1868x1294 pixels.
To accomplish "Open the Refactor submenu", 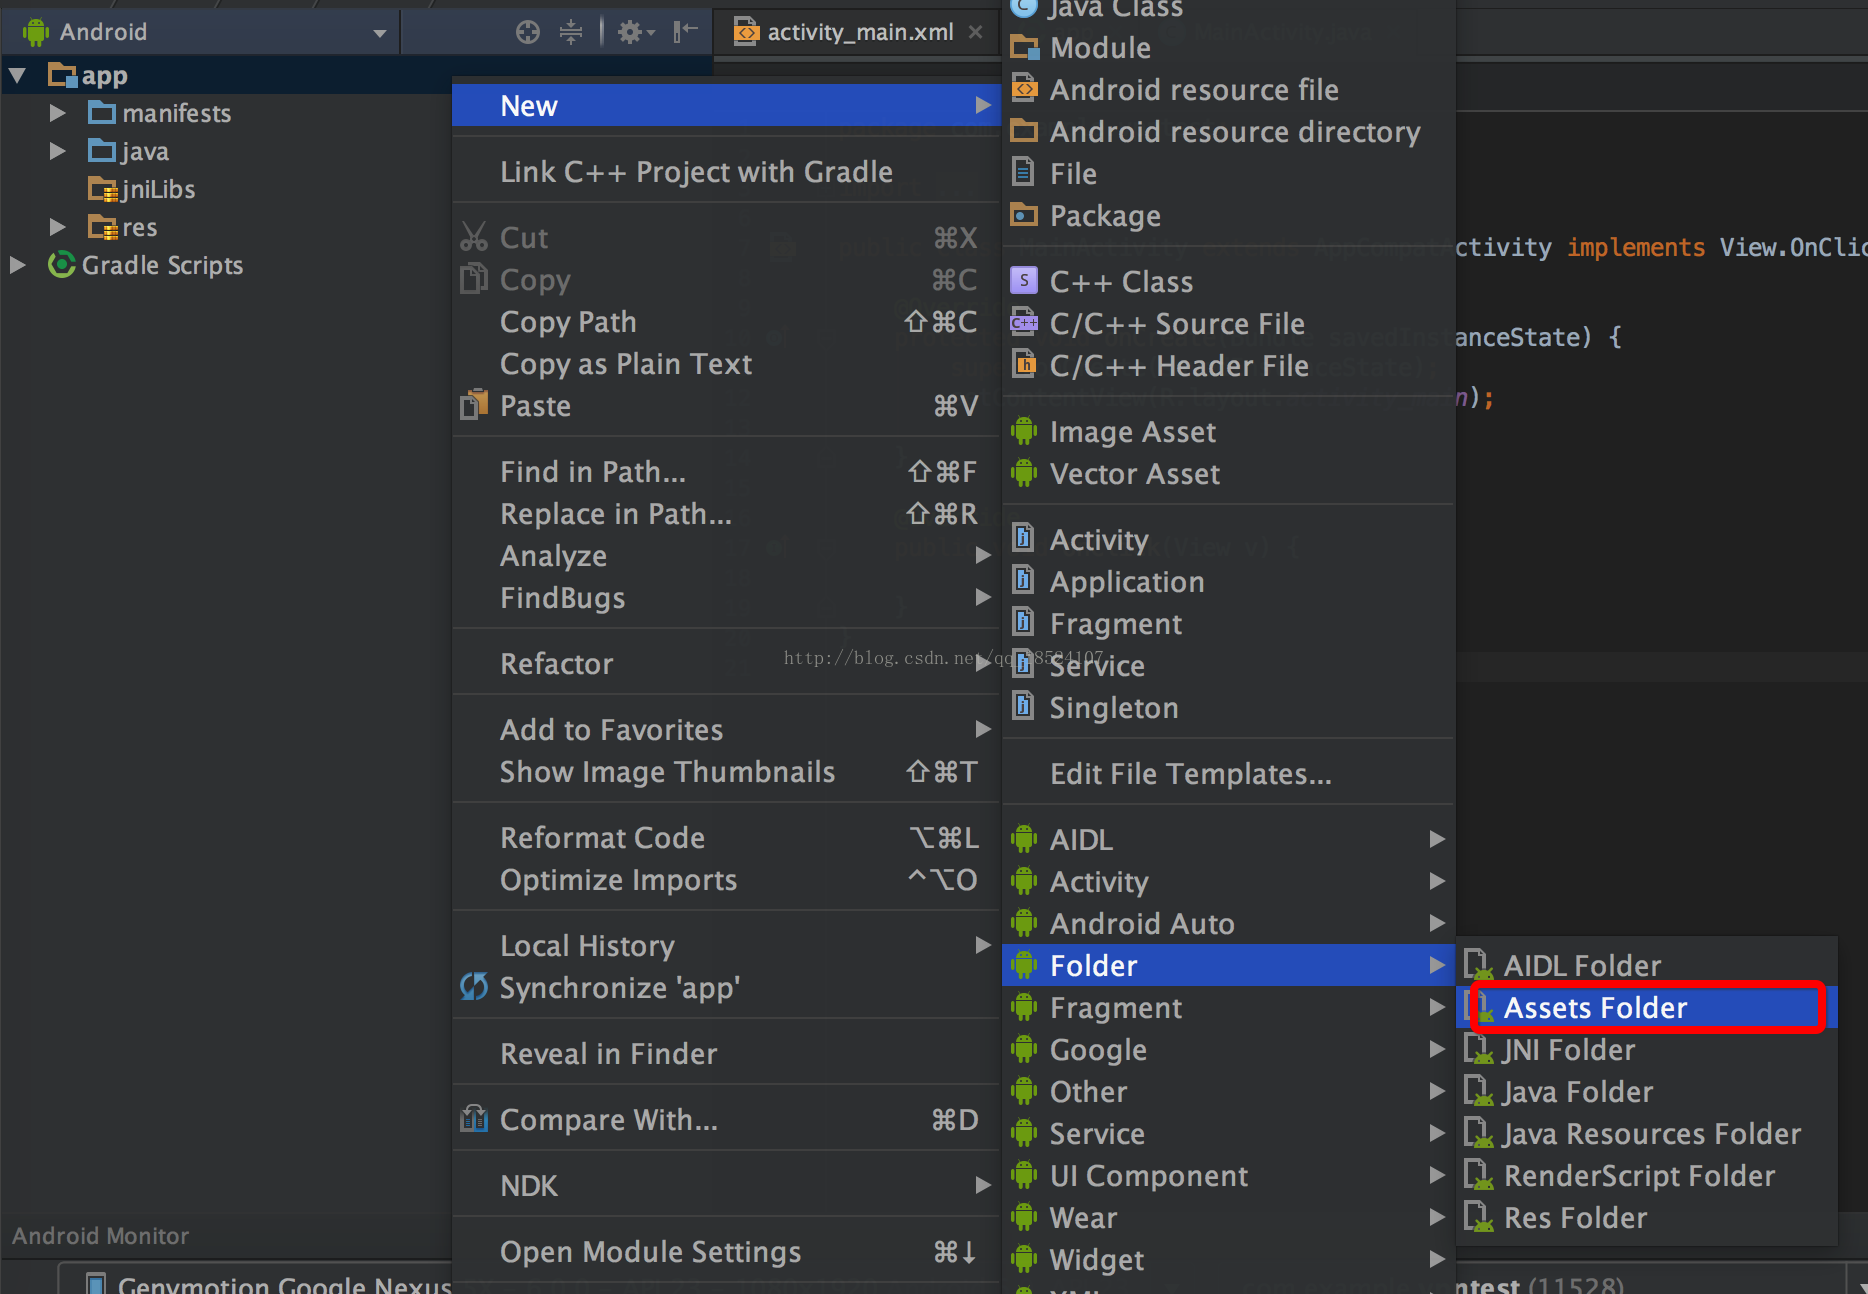I will (x=726, y=663).
